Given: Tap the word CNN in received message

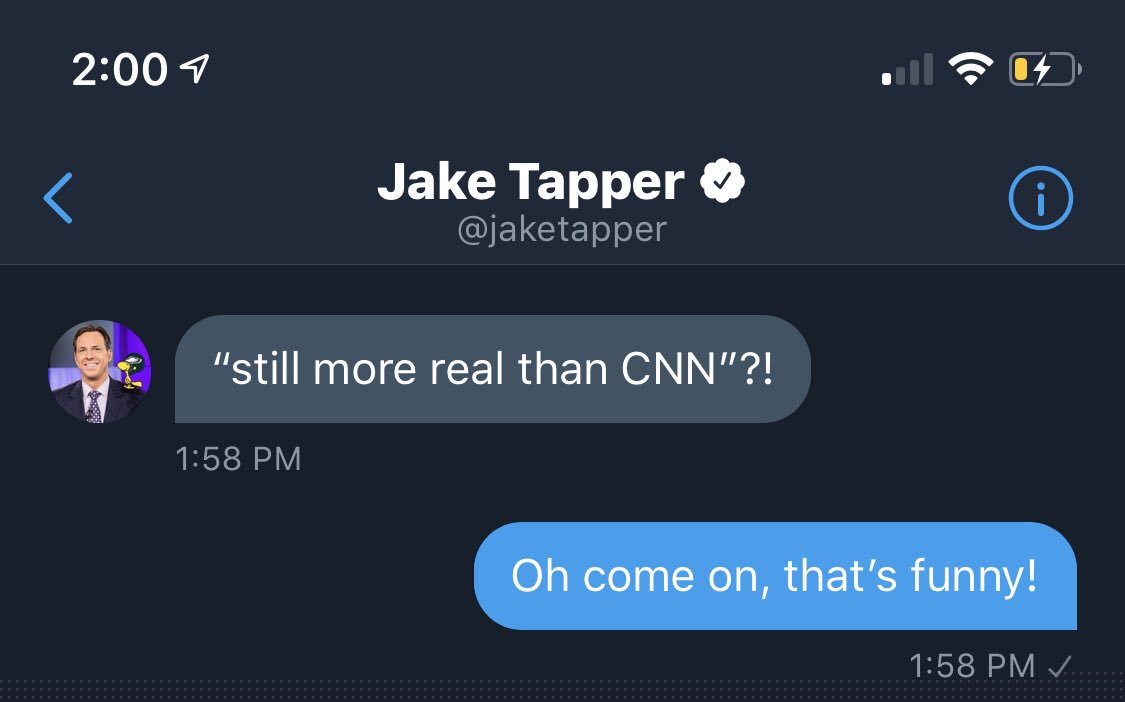Looking at the screenshot, I should tap(668, 369).
